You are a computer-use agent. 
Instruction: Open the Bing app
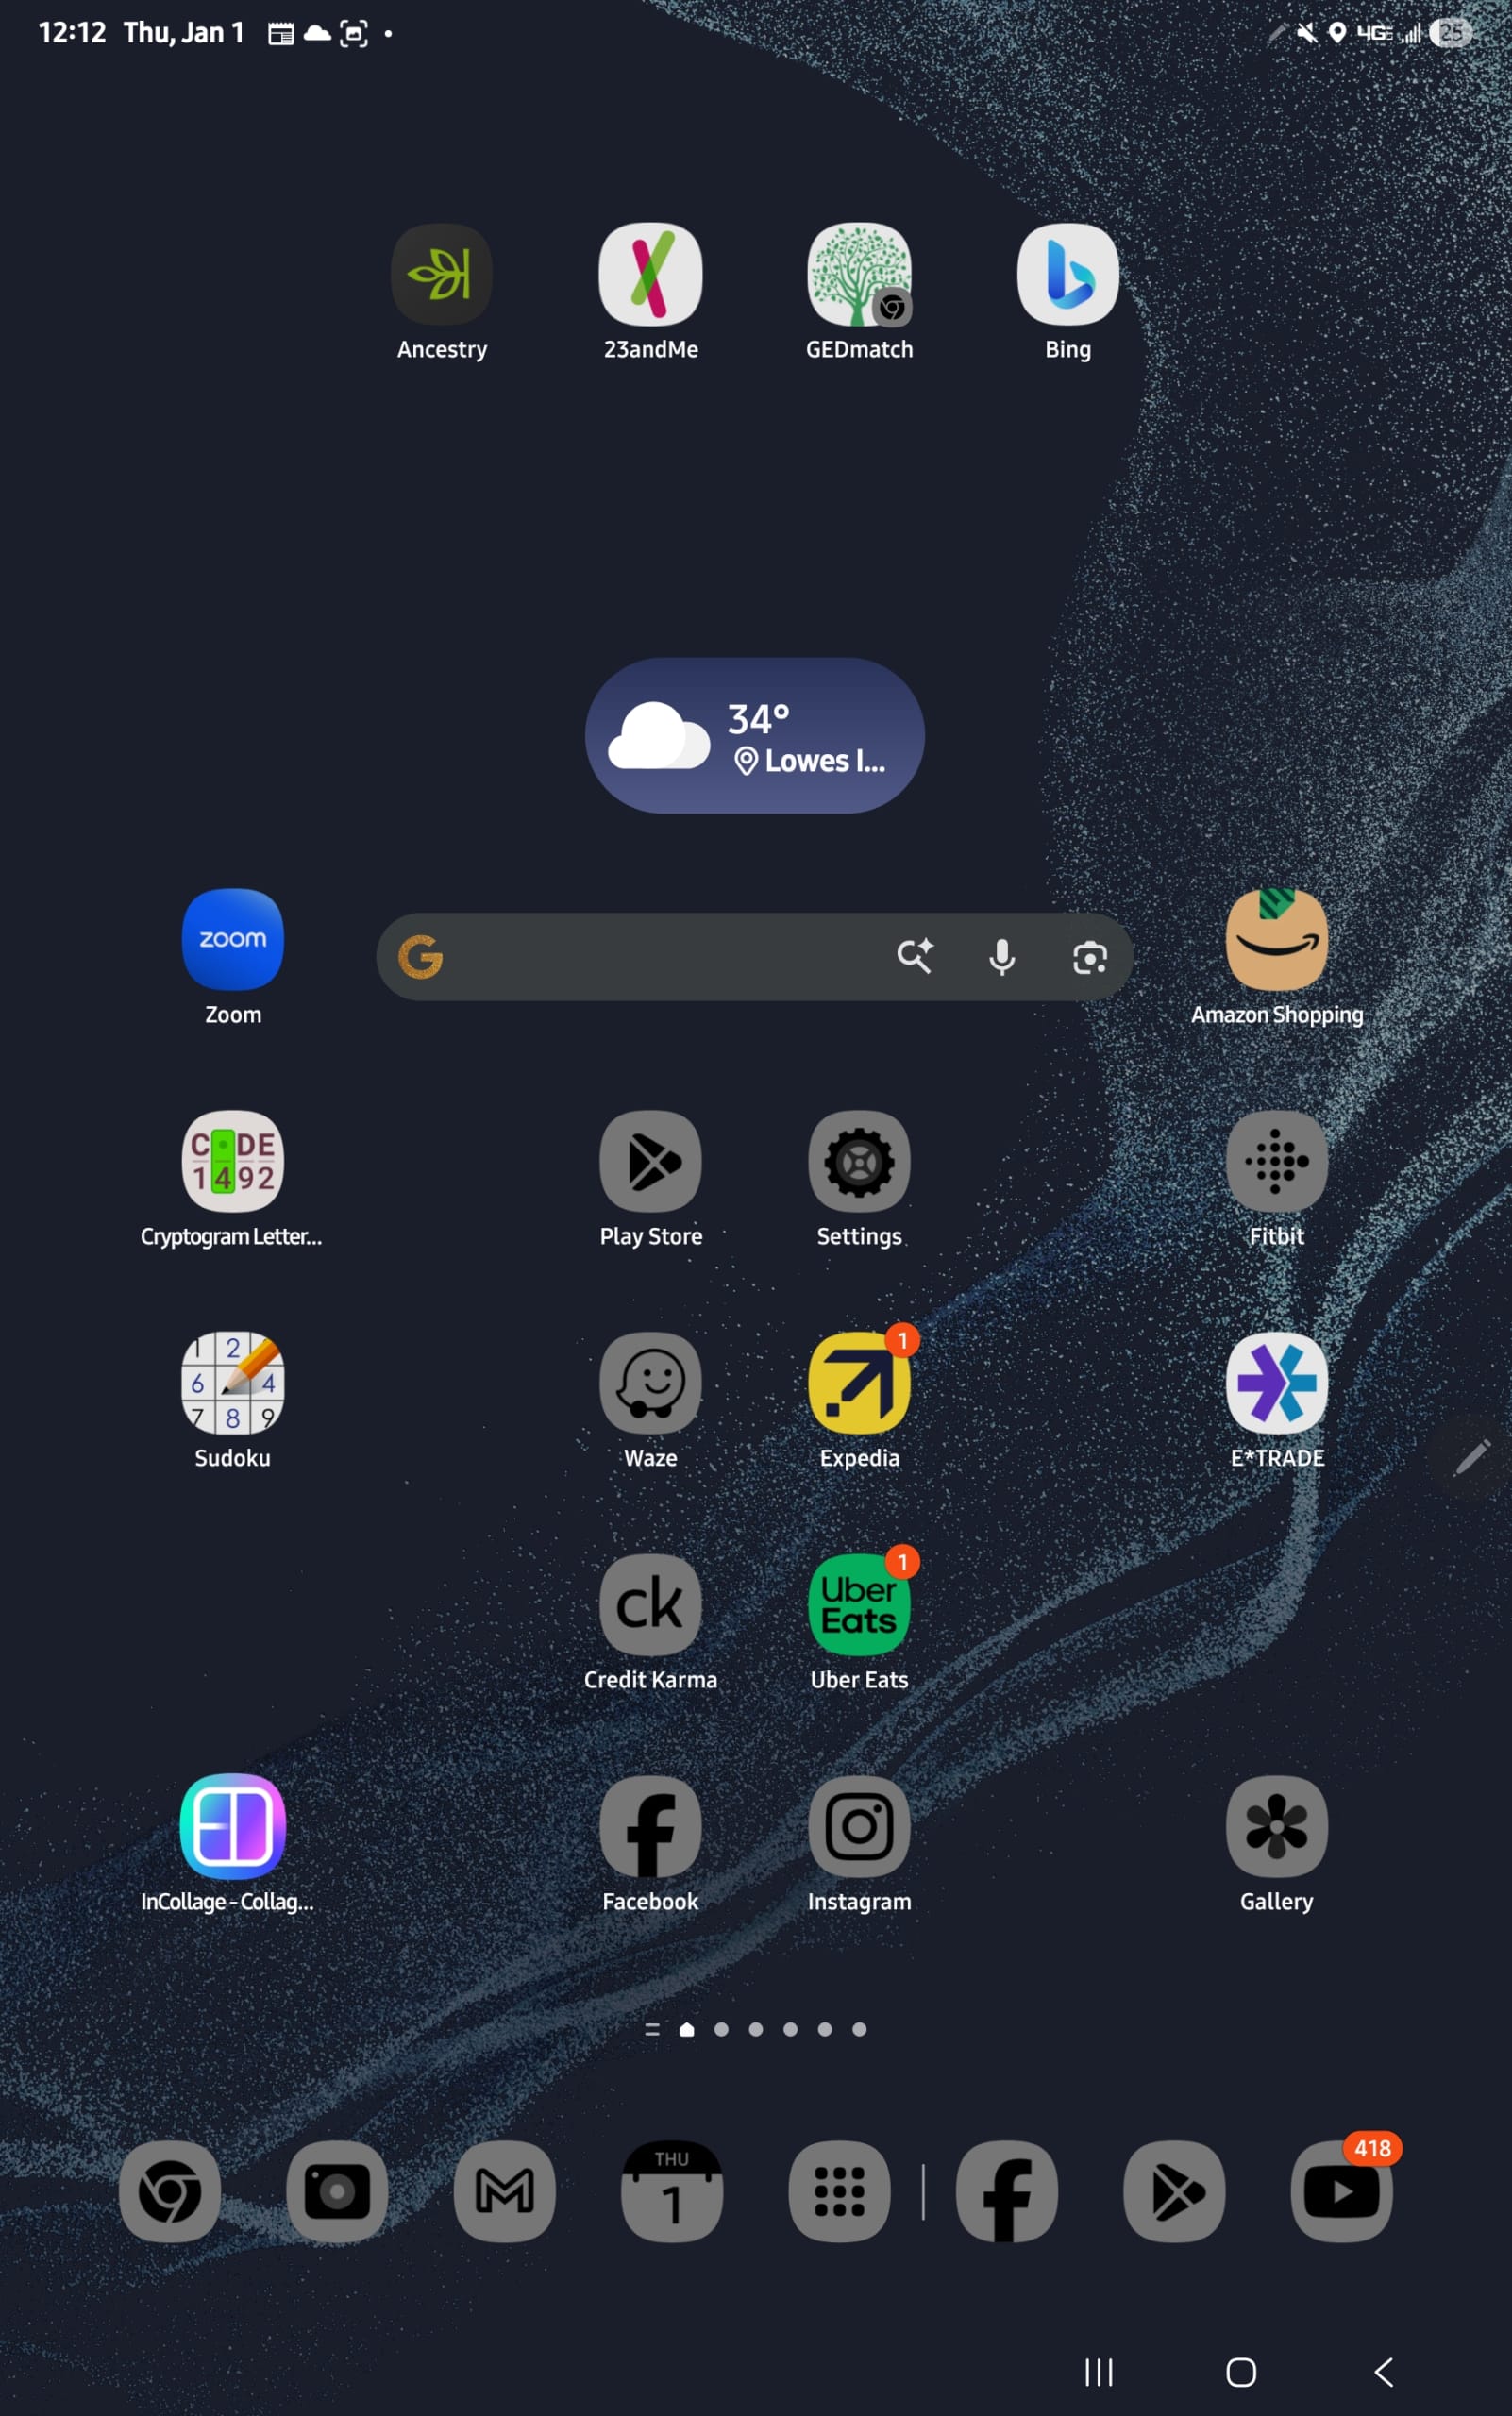pos(1067,274)
